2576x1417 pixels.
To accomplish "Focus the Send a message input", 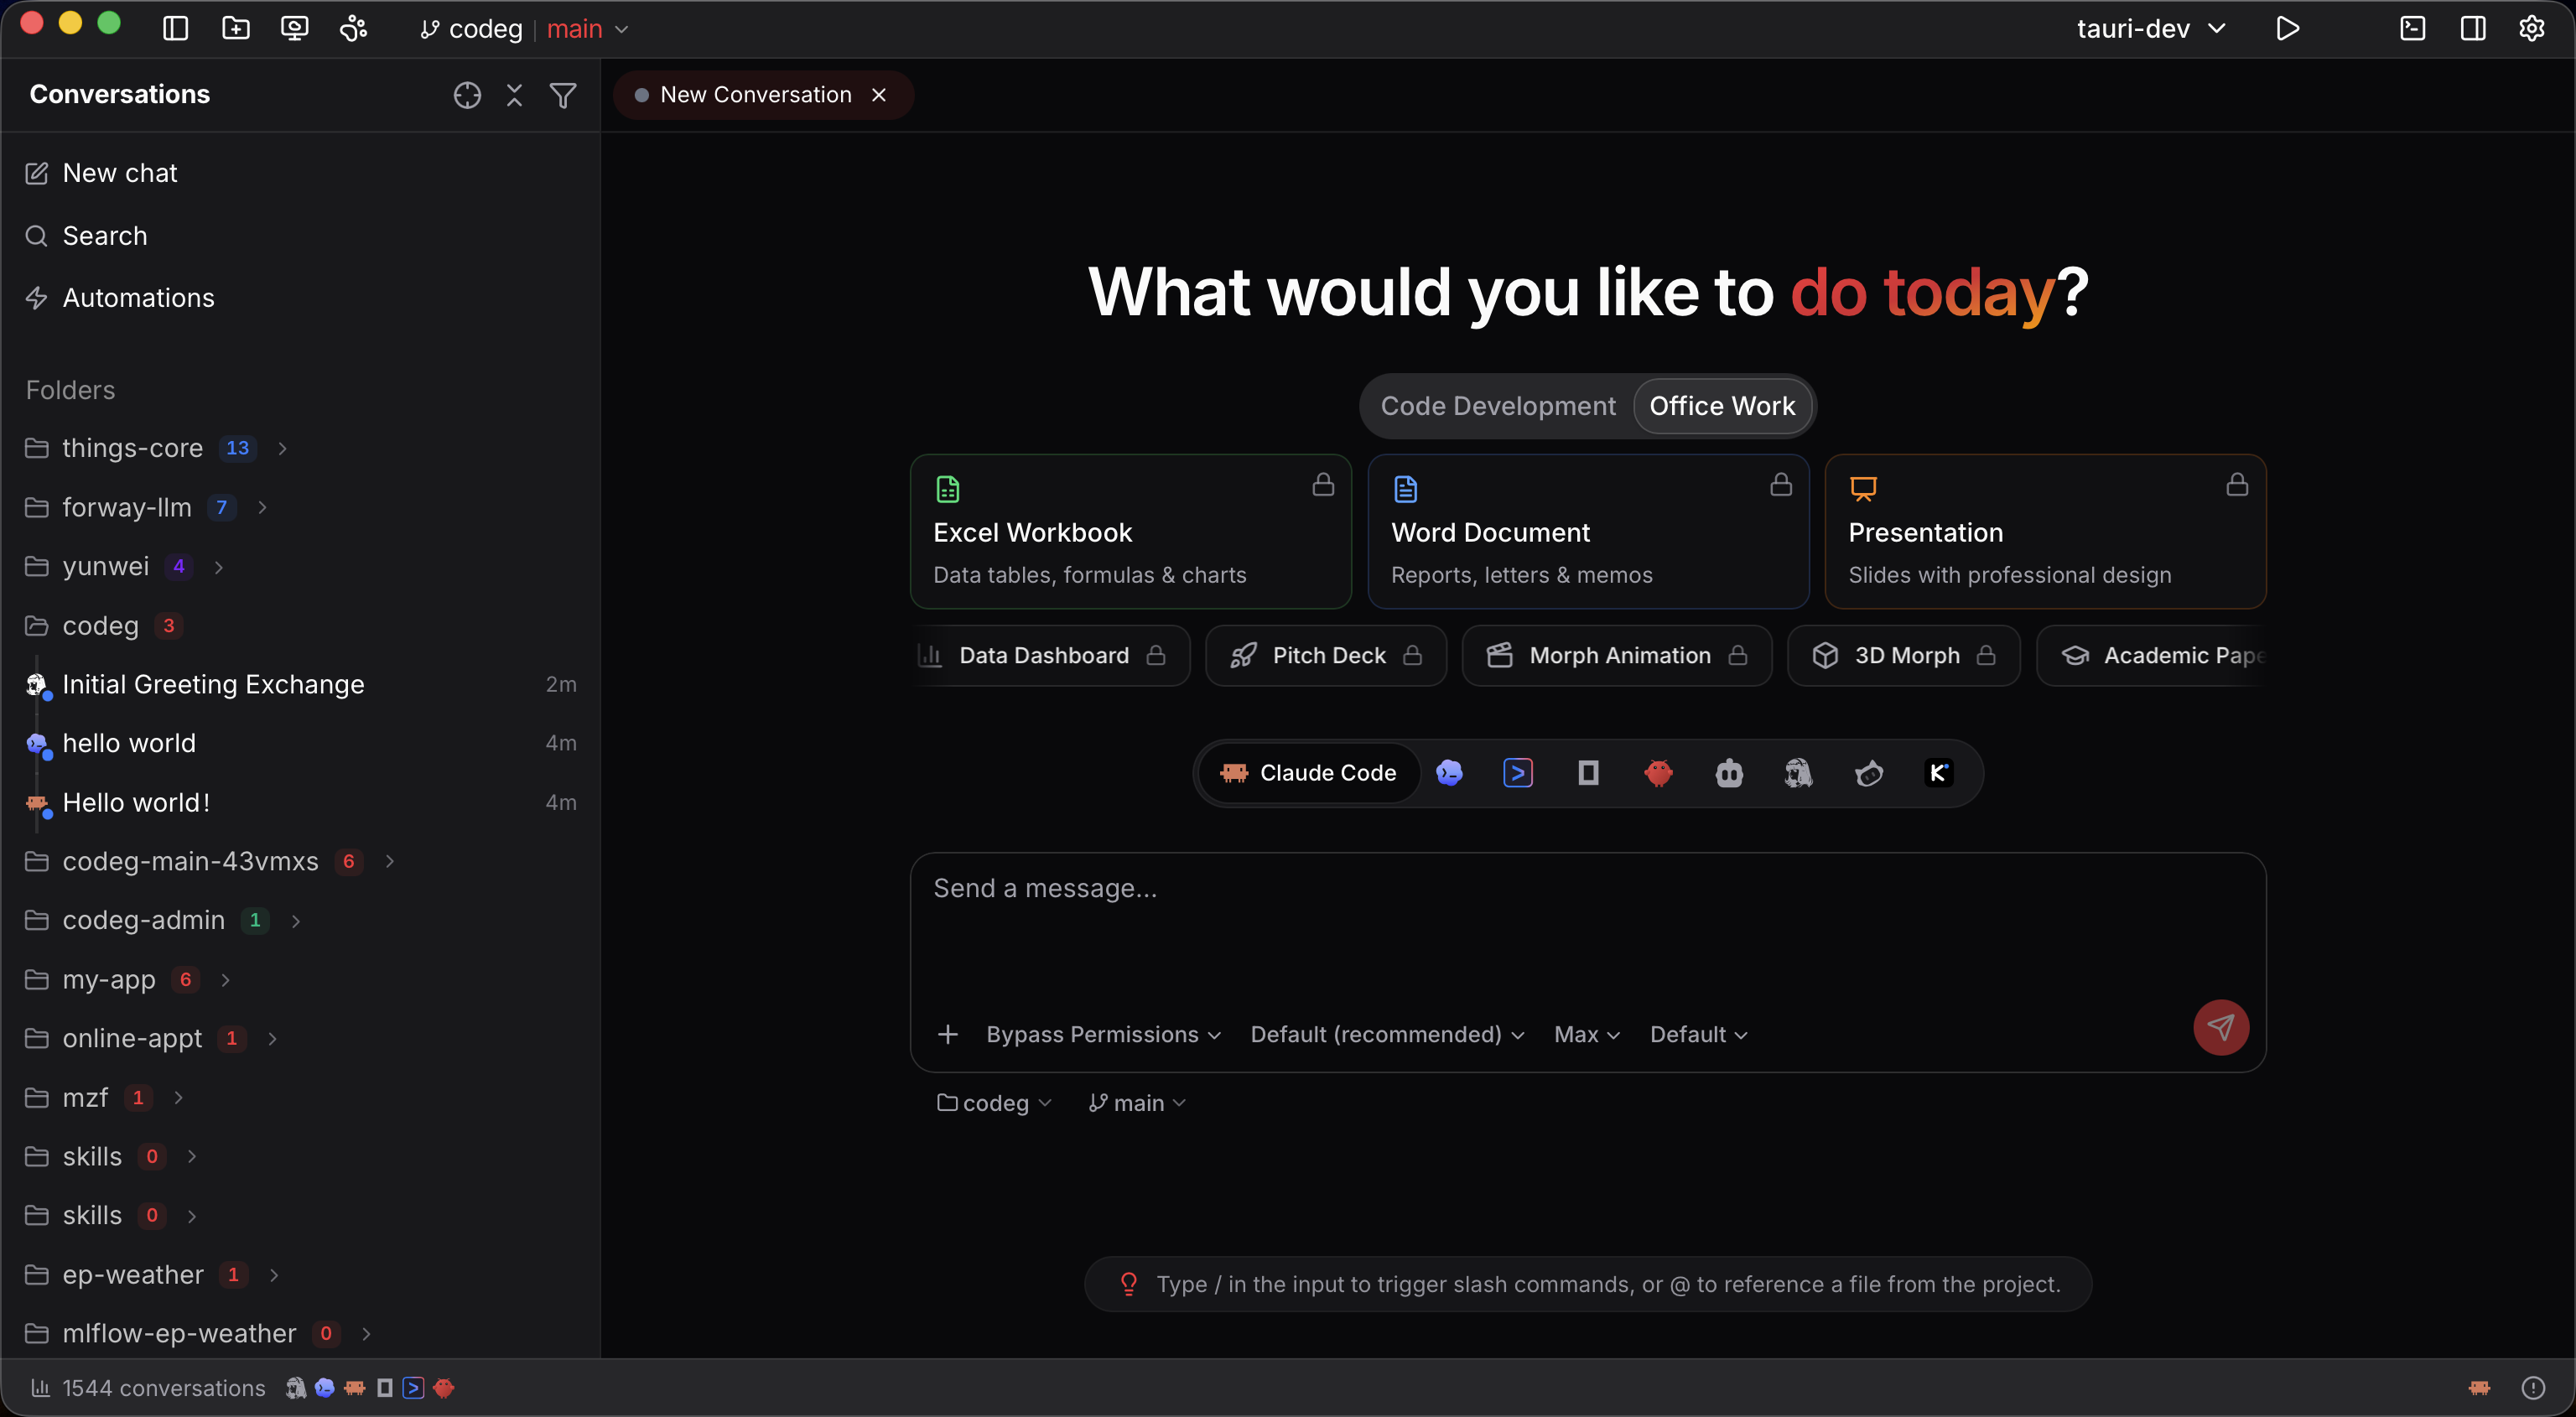I will pos(1588,925).
